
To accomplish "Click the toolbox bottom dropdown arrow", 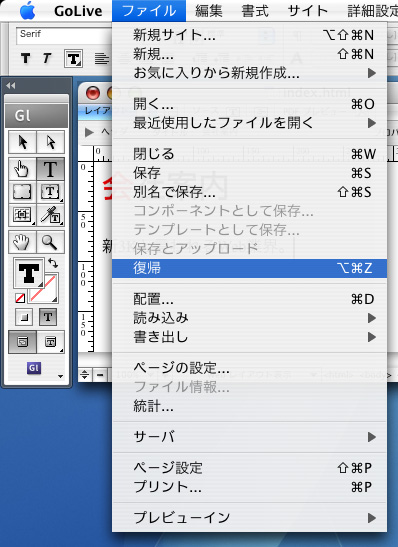I will click(x=61, y=376).
